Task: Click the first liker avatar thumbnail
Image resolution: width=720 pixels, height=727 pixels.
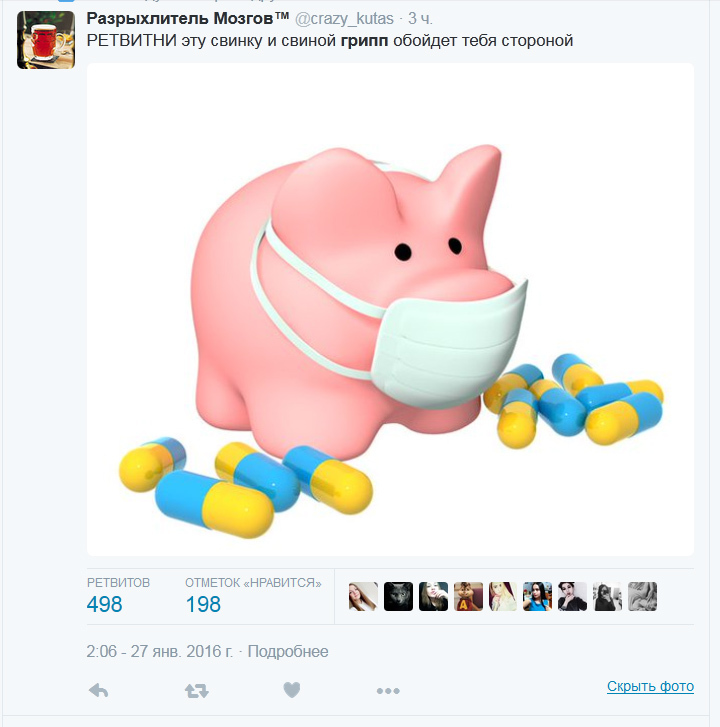Action: 363,596
